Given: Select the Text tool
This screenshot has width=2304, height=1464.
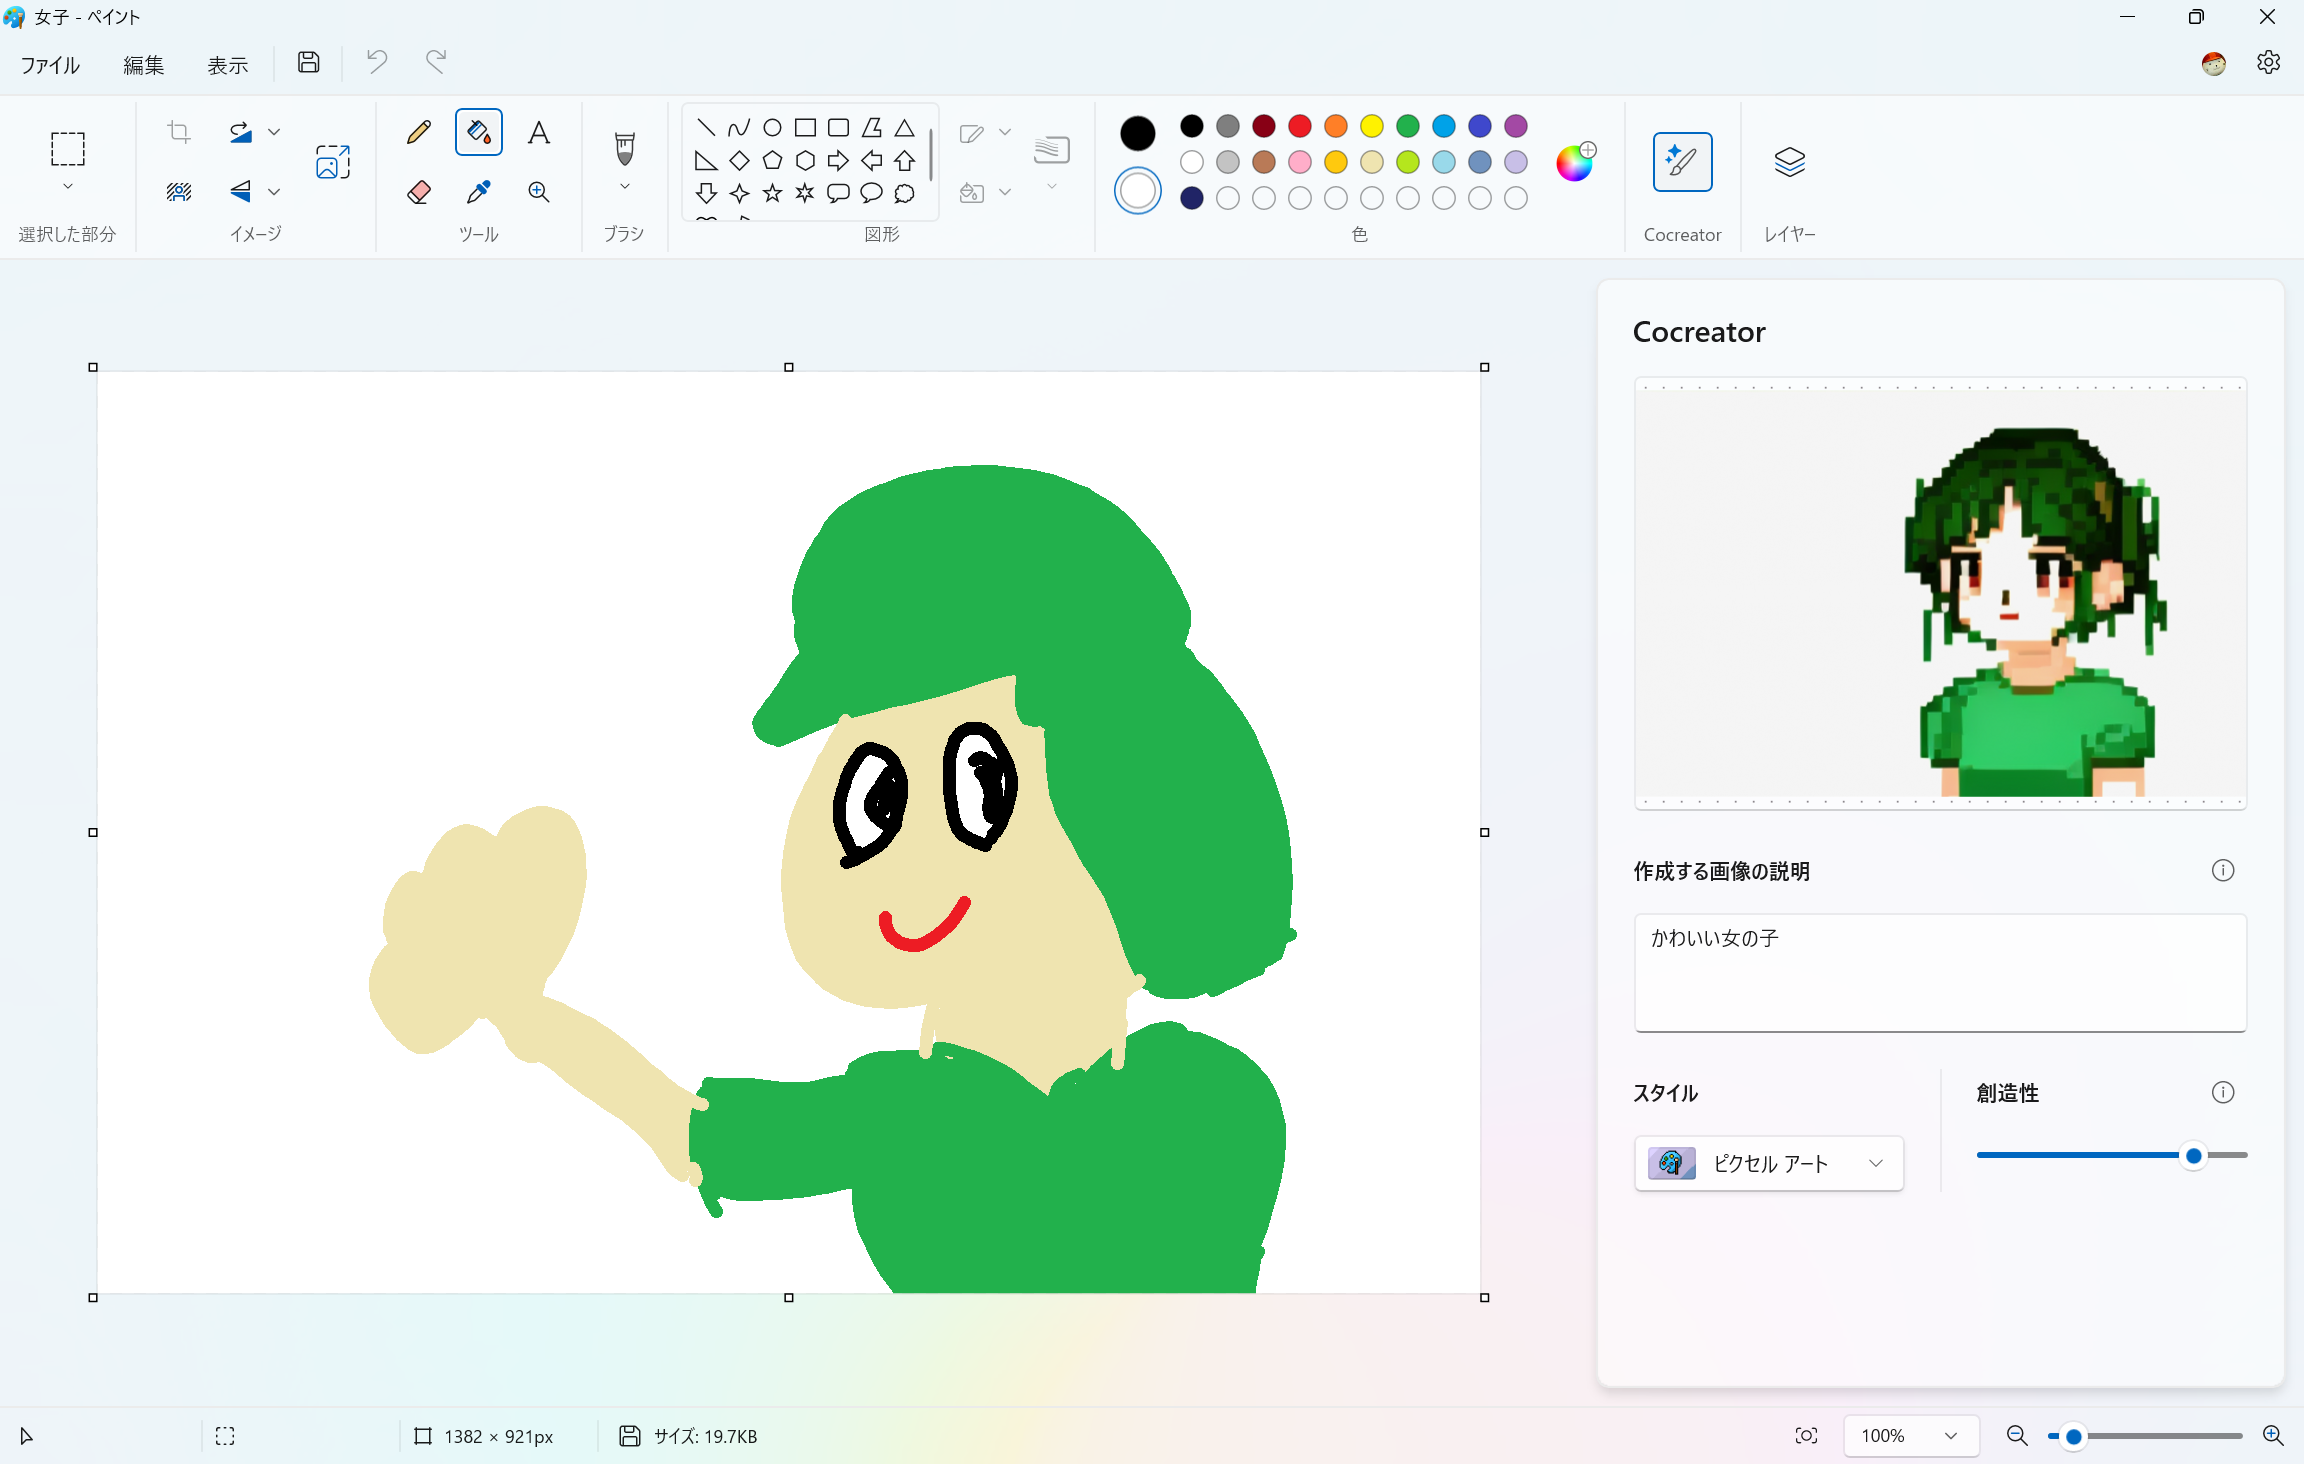Looking at the screenshot, I should 539,131.
